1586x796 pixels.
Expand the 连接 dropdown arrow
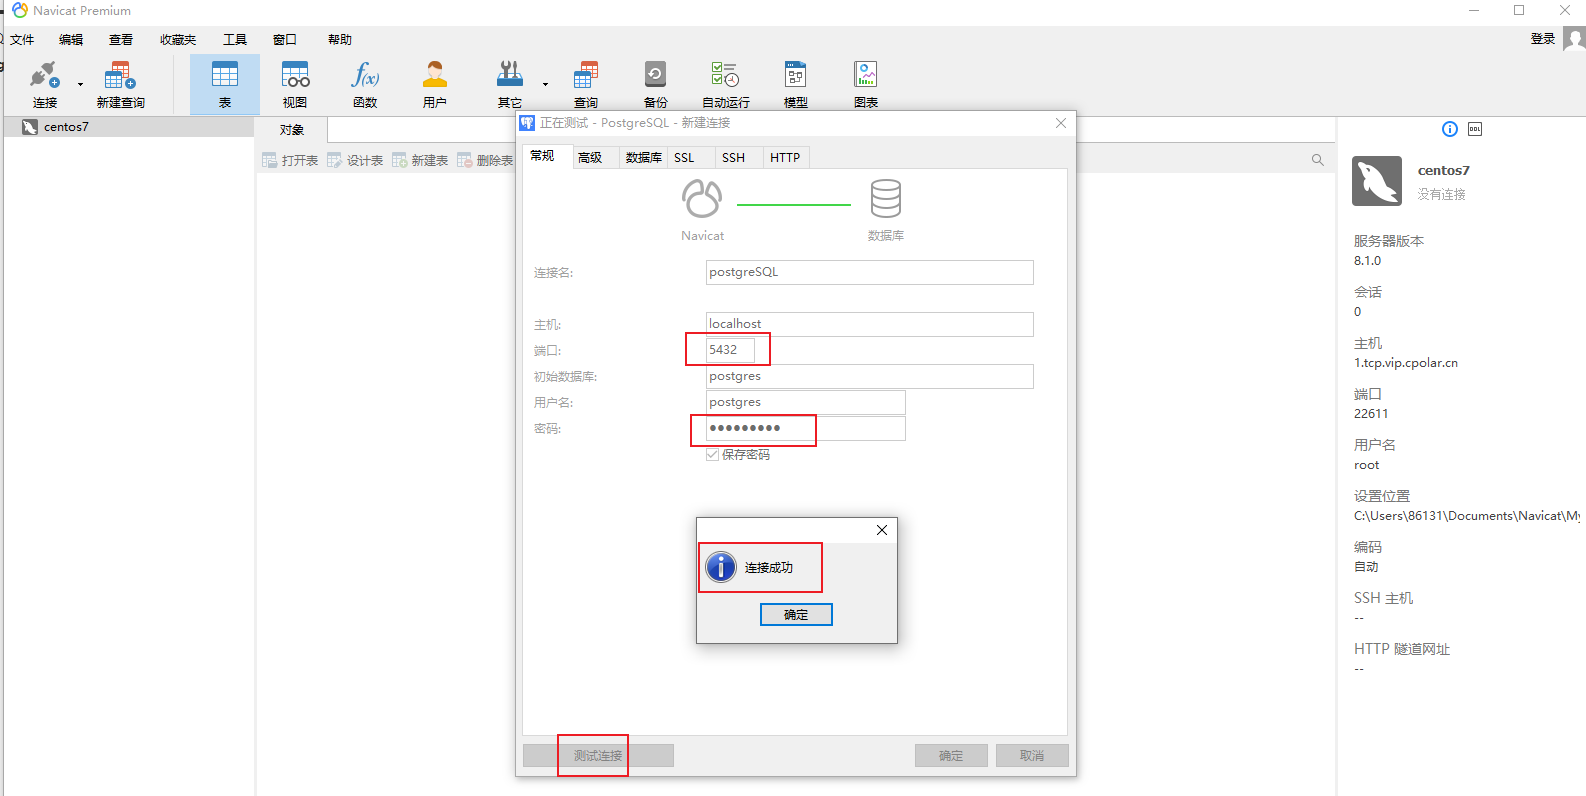[x=80, y=84]
